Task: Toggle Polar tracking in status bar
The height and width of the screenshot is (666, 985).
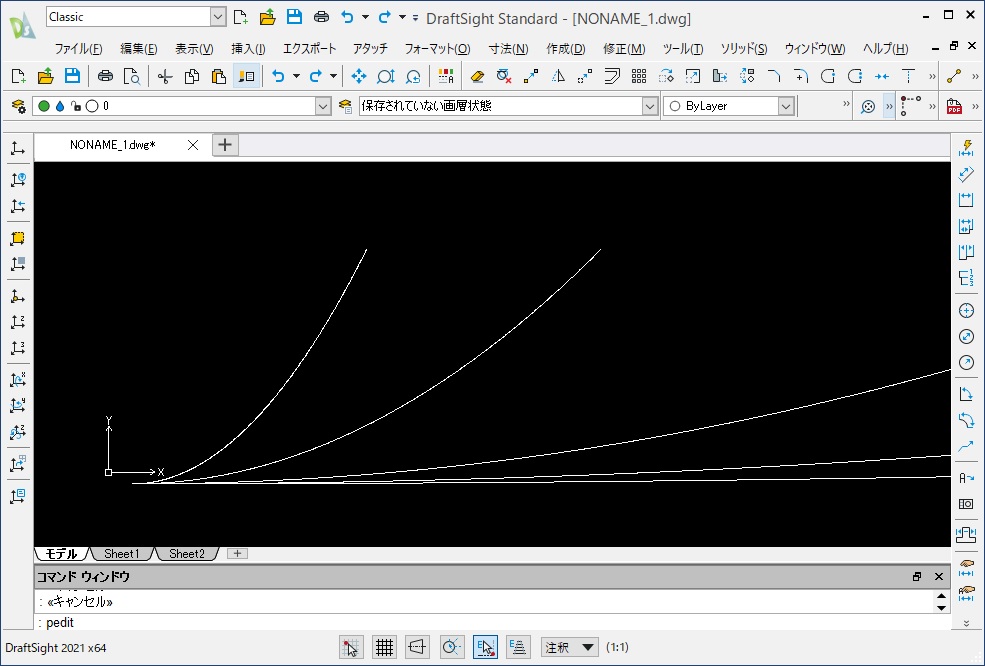Action: [451, 647]
